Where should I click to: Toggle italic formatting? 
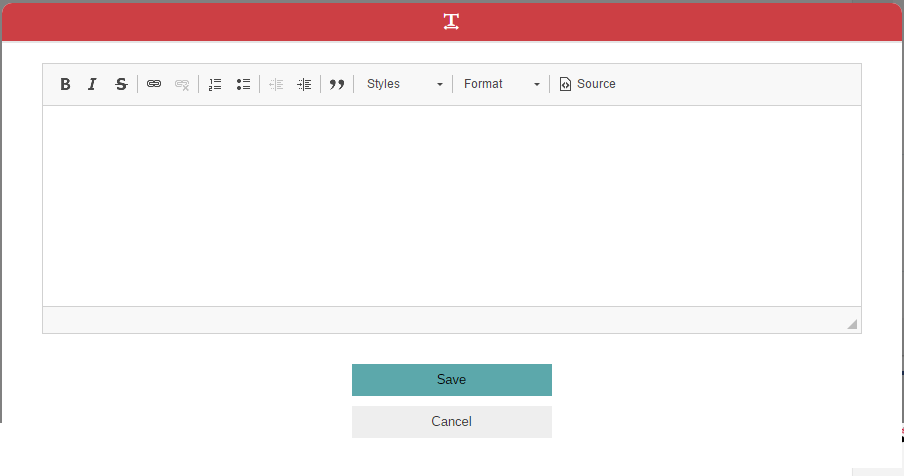[x=92, y=84]
